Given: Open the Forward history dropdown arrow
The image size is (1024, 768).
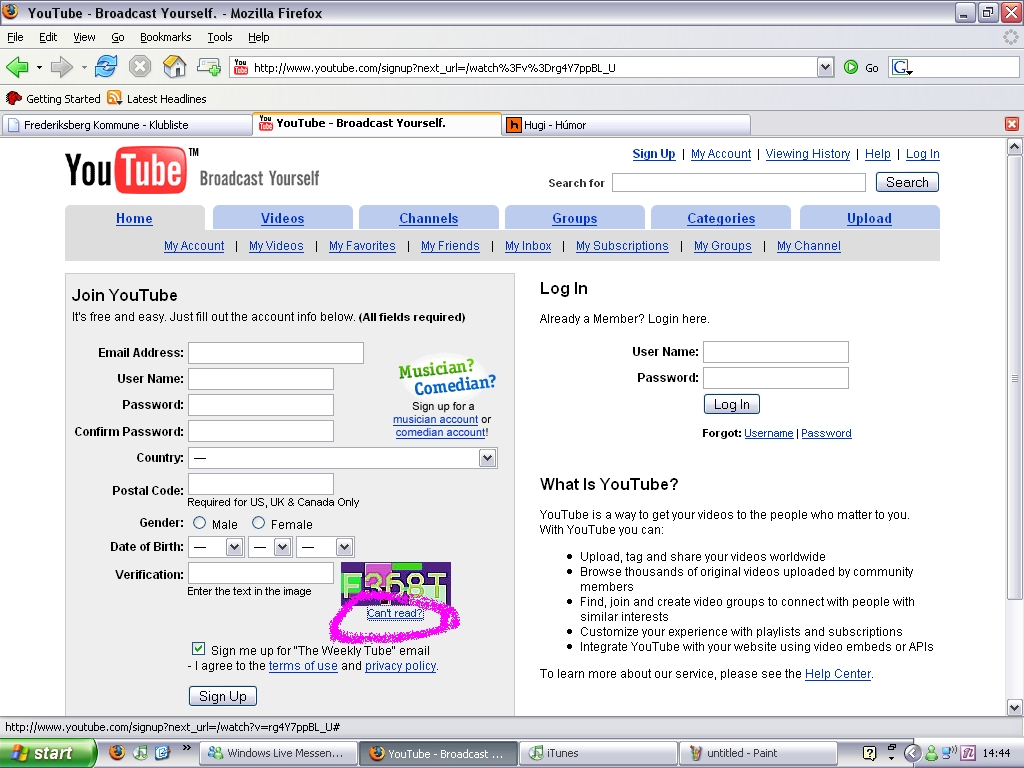Looking at the screenshot, I should click(84, 67).
